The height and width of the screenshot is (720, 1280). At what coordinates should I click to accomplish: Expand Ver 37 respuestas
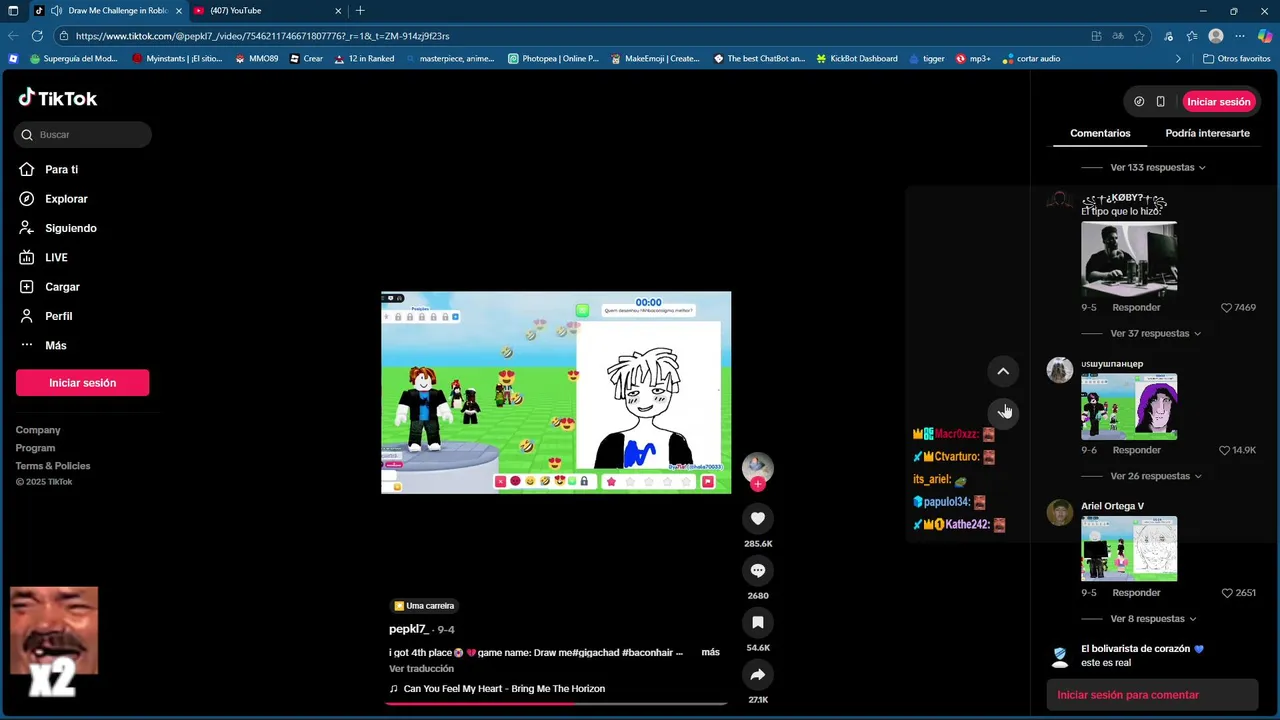[x=1156, y=333]
